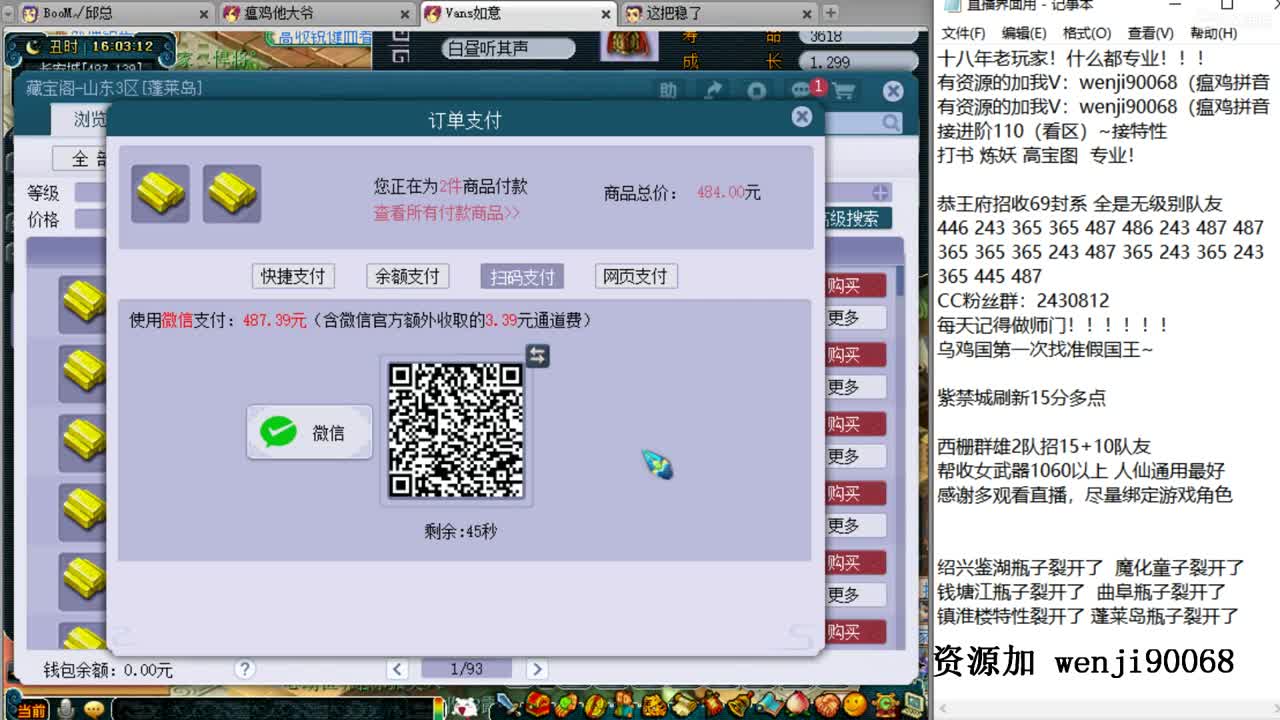Open Notepad 查看(V) menu
1280x720 pixels.
click(x=1150, y=33)
